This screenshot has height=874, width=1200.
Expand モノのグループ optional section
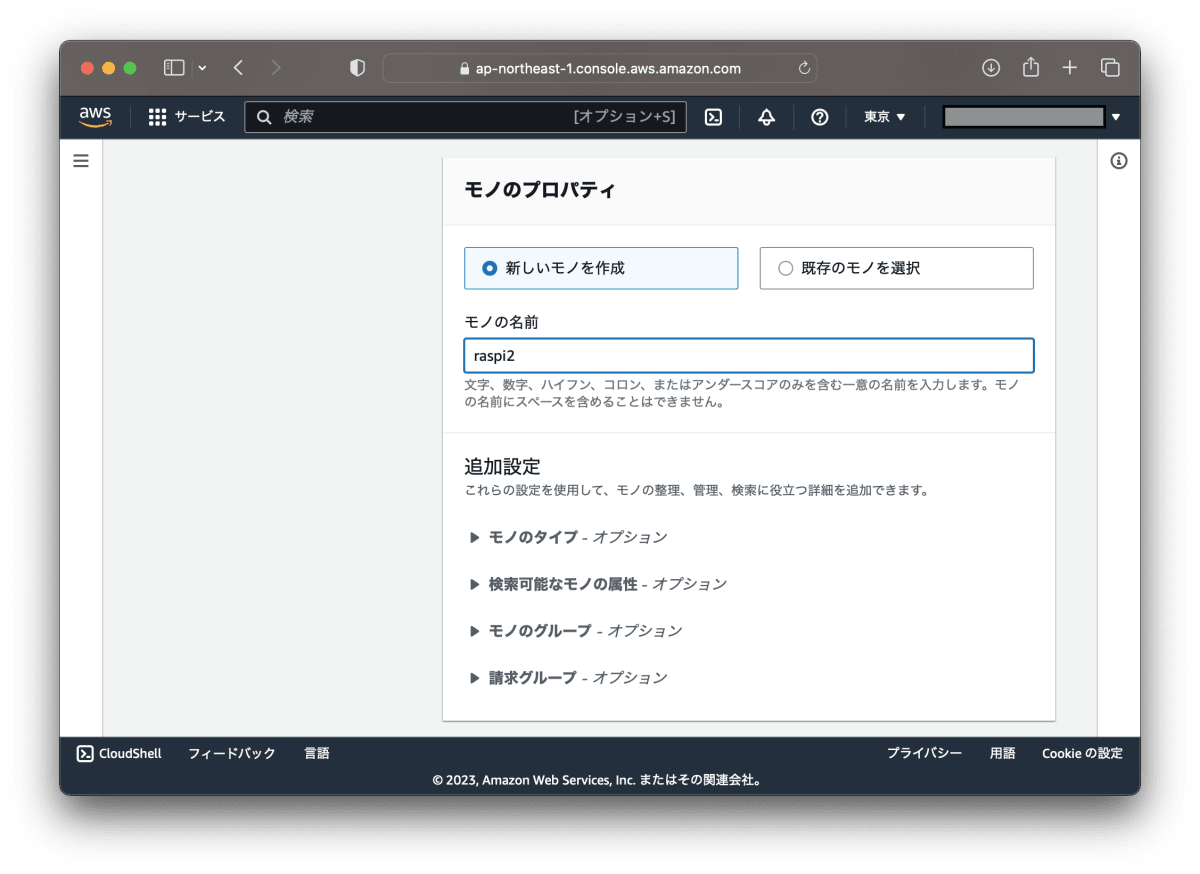576,631
